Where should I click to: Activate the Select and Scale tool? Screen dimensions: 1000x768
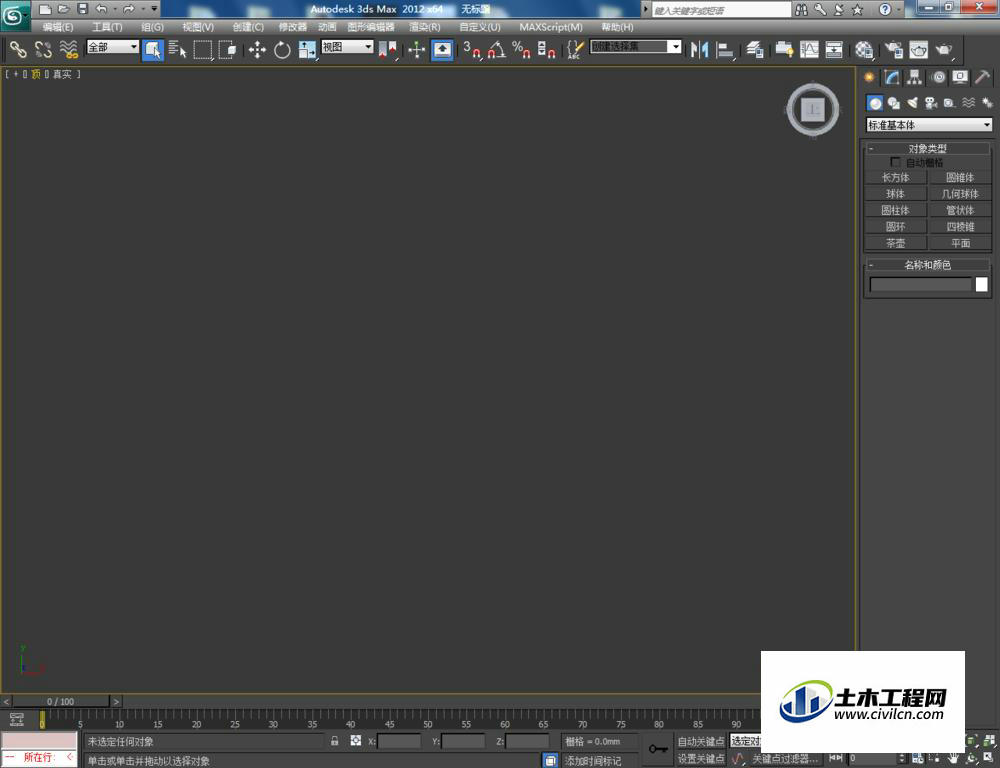coord(307,49)
